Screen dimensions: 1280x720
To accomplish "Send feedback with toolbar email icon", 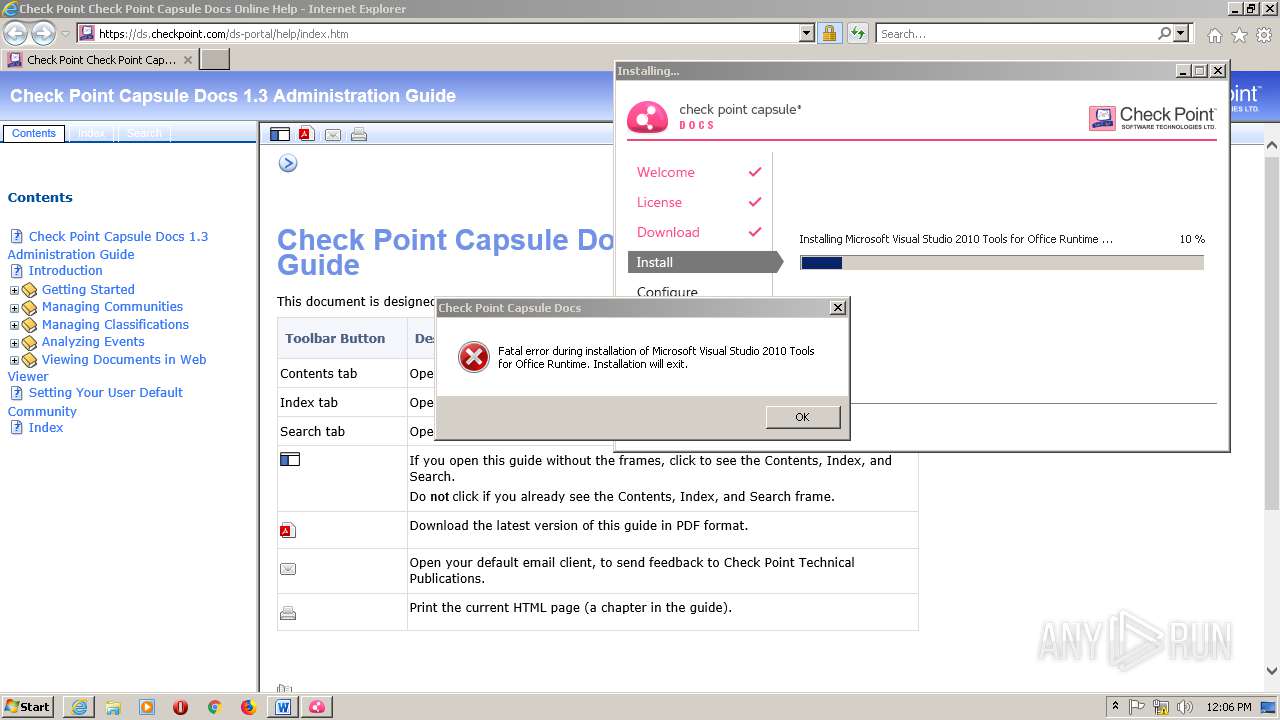I will [333, 134].
